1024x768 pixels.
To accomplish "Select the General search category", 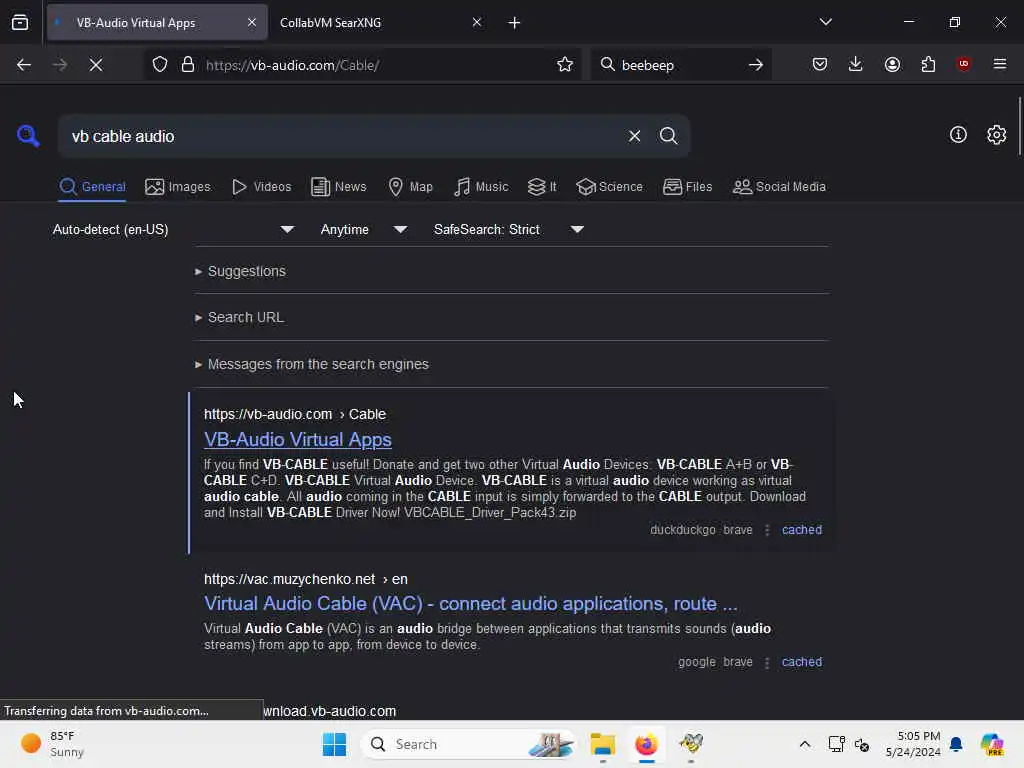I will (92, 187).
